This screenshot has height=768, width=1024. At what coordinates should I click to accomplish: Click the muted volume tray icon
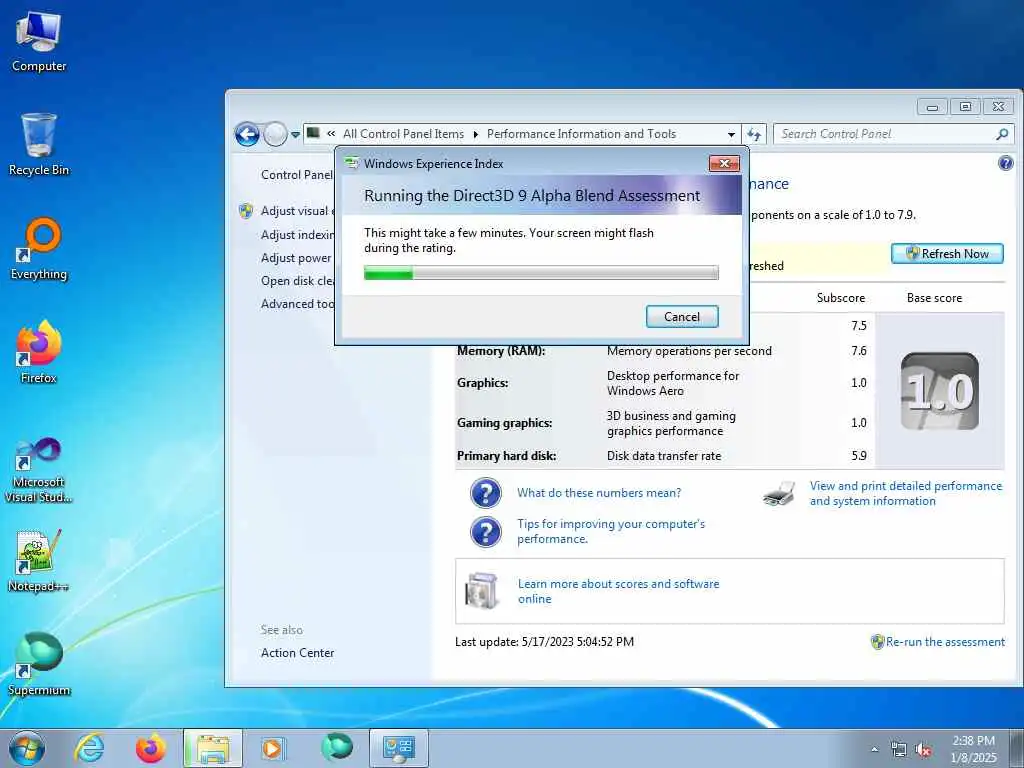923,749
